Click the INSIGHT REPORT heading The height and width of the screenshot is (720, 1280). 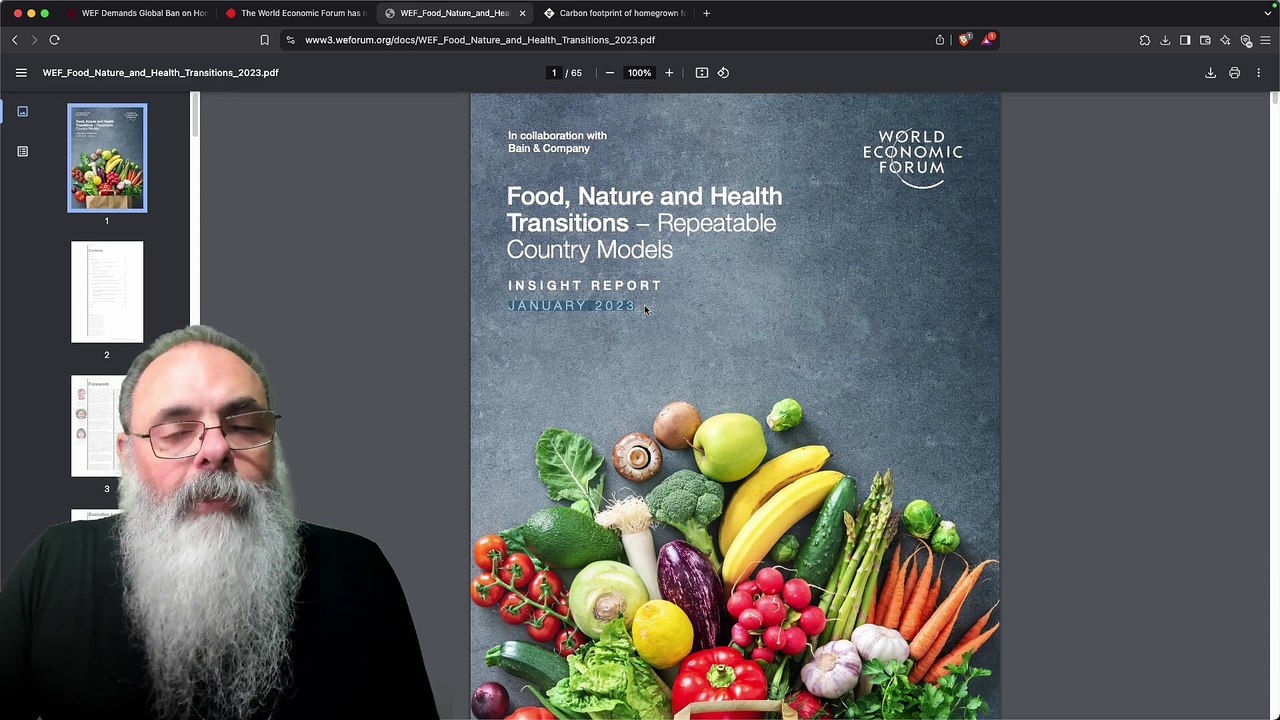584,286
